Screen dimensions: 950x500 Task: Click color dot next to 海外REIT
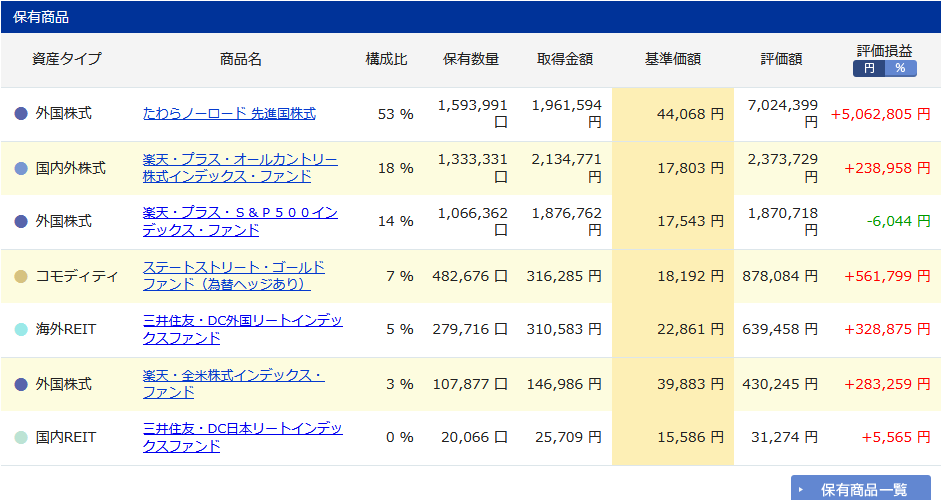point(21,330)
